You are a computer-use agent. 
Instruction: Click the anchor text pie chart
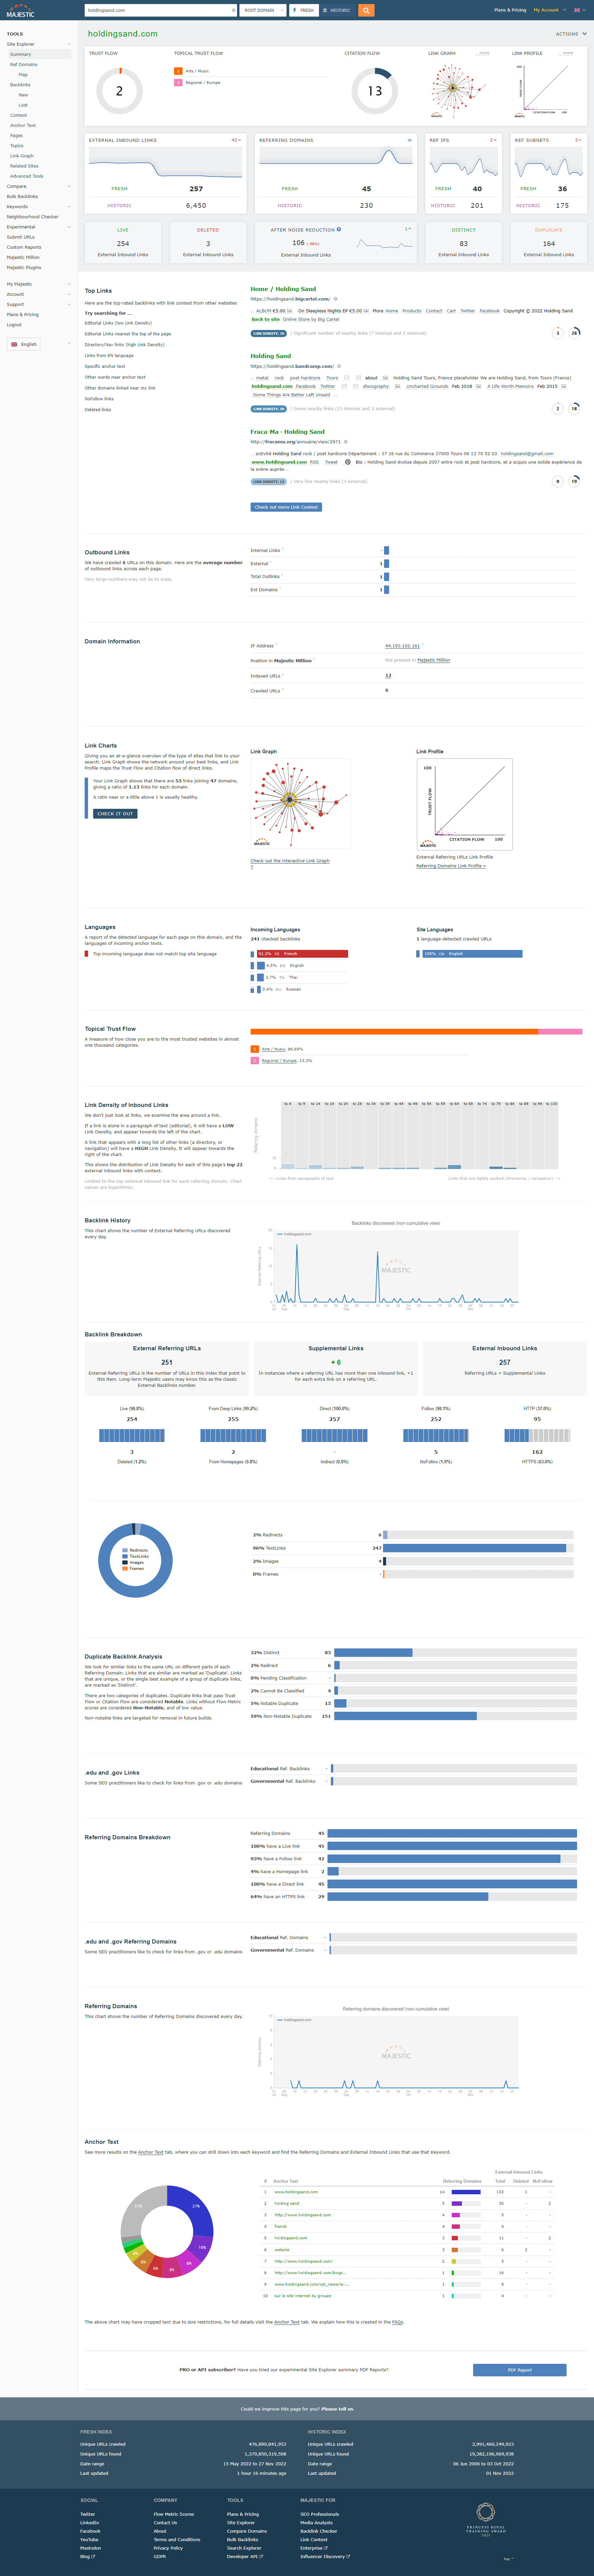(x=167, y=2231)
